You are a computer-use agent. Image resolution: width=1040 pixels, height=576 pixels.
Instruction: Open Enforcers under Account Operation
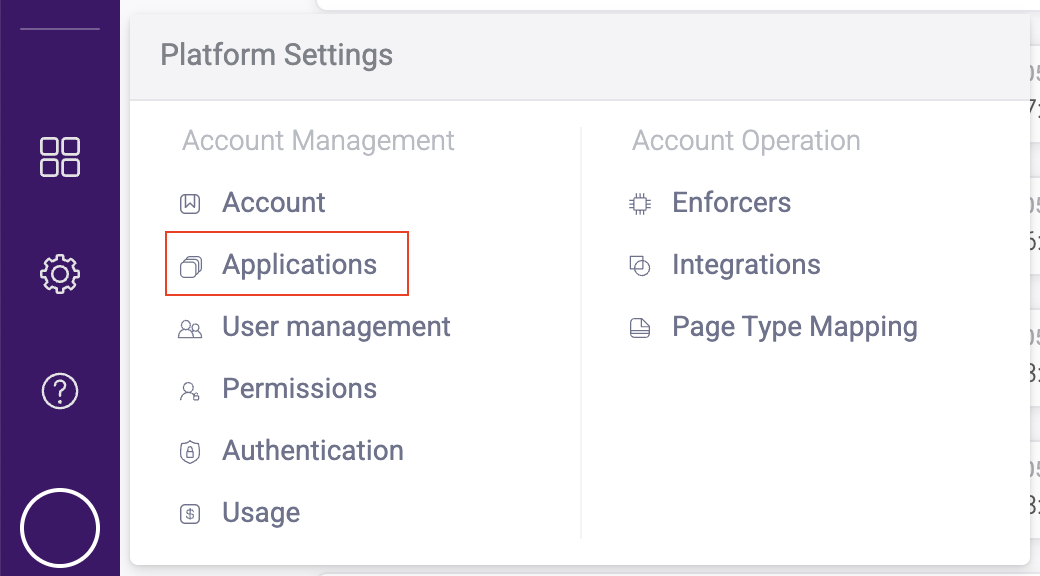coord(731,203)
